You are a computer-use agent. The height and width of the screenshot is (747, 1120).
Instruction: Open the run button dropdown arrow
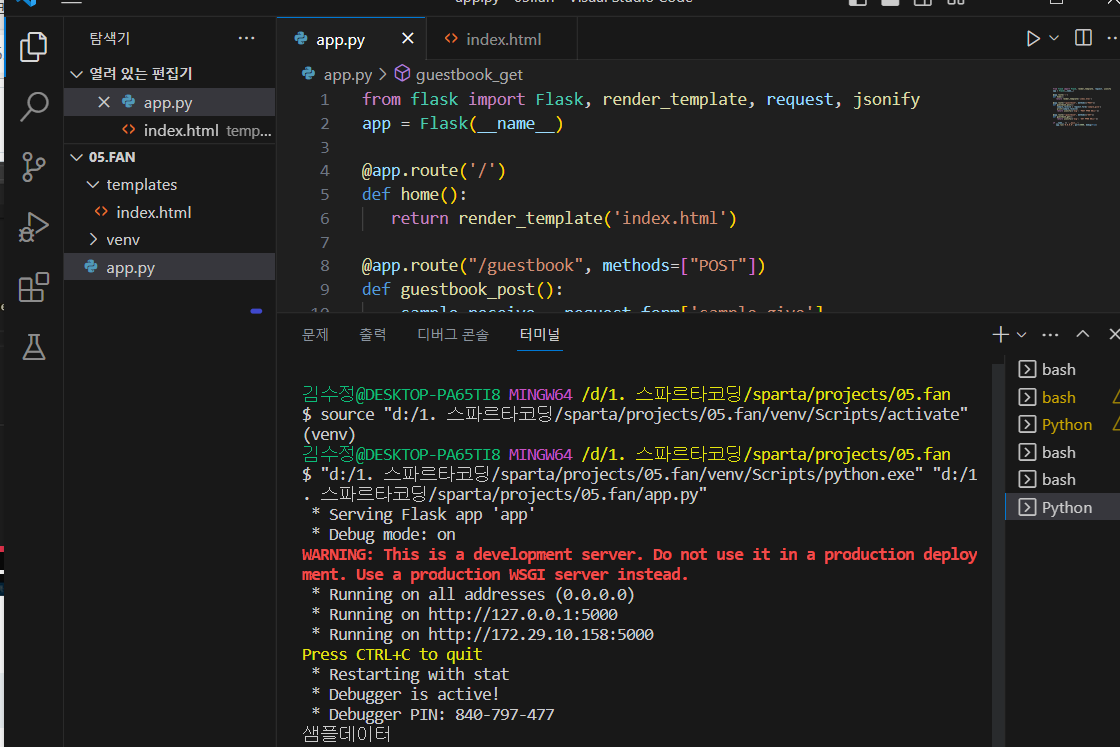[1054, 38]
